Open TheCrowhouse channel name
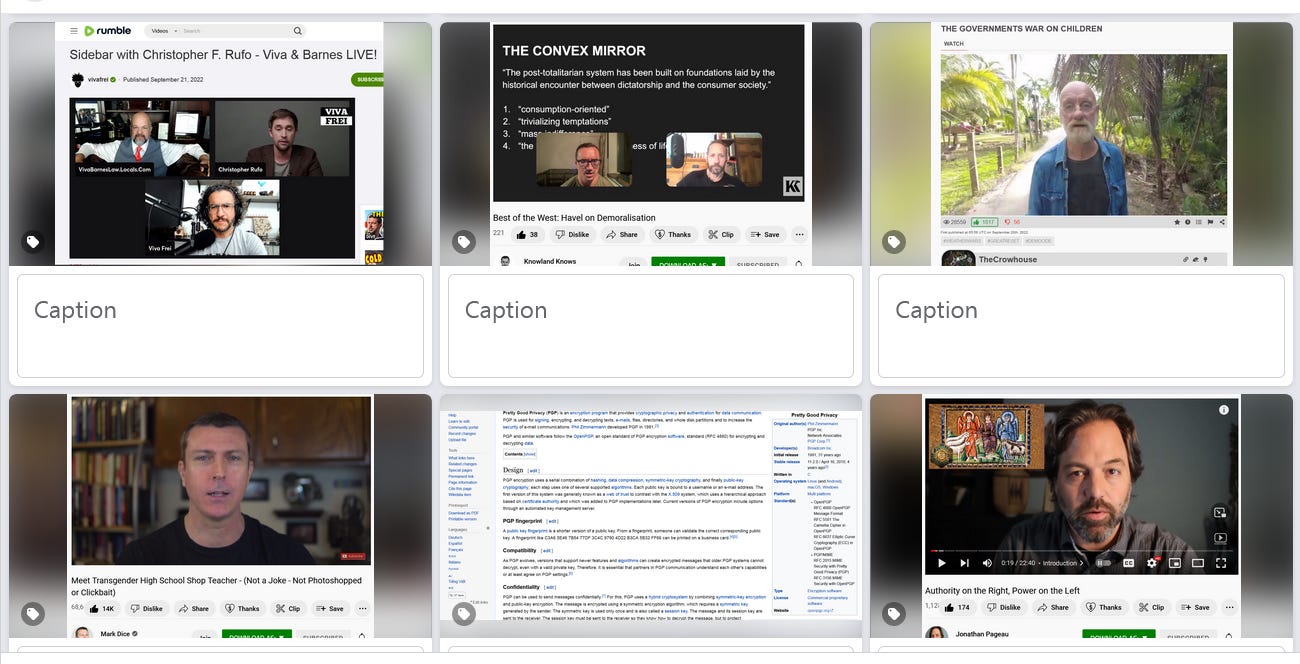The width and height of the screenshot is (1300, 664). click(x=1008, y=259)
